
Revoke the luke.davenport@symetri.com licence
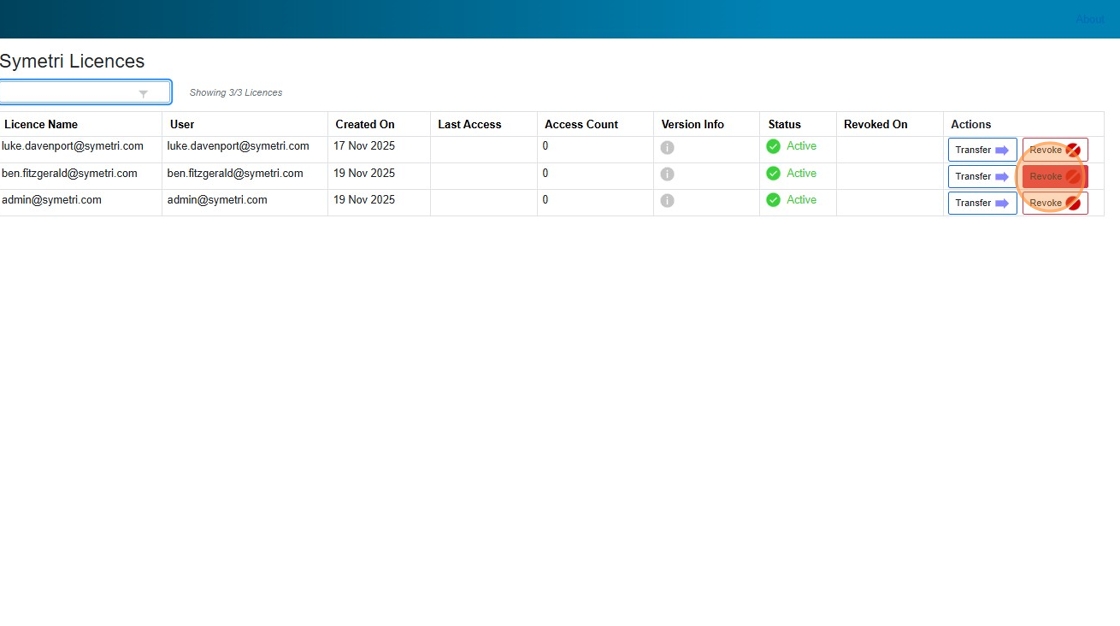(x=1054, y=150)
